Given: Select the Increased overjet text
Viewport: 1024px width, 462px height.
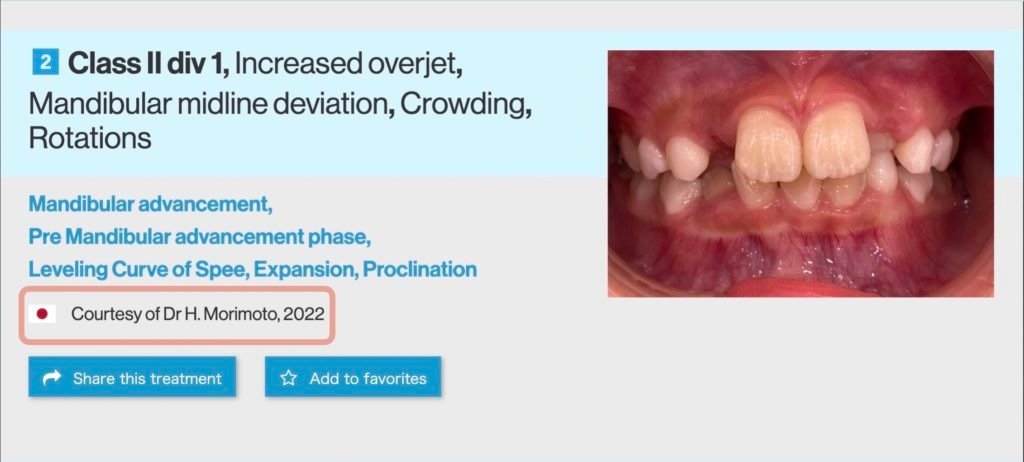Looking at the screenshot, I should click(346, 64).
